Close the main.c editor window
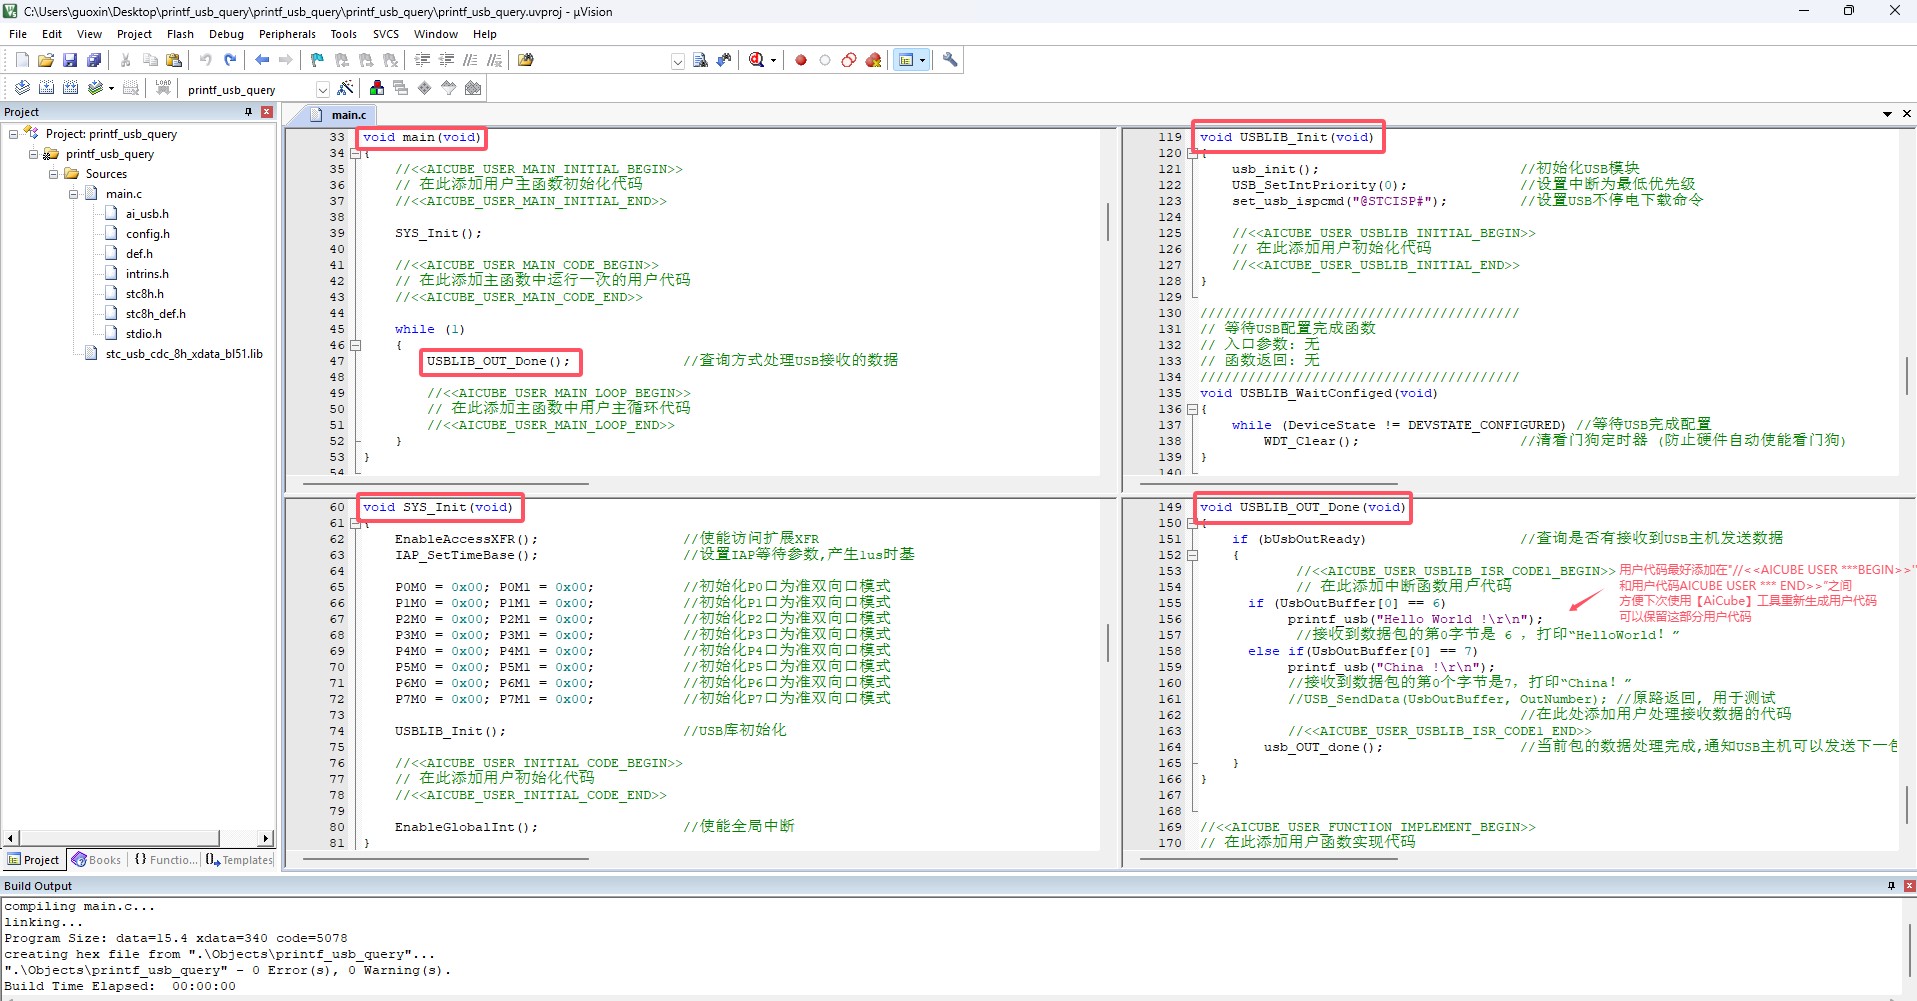 [x=1906, y=114]
